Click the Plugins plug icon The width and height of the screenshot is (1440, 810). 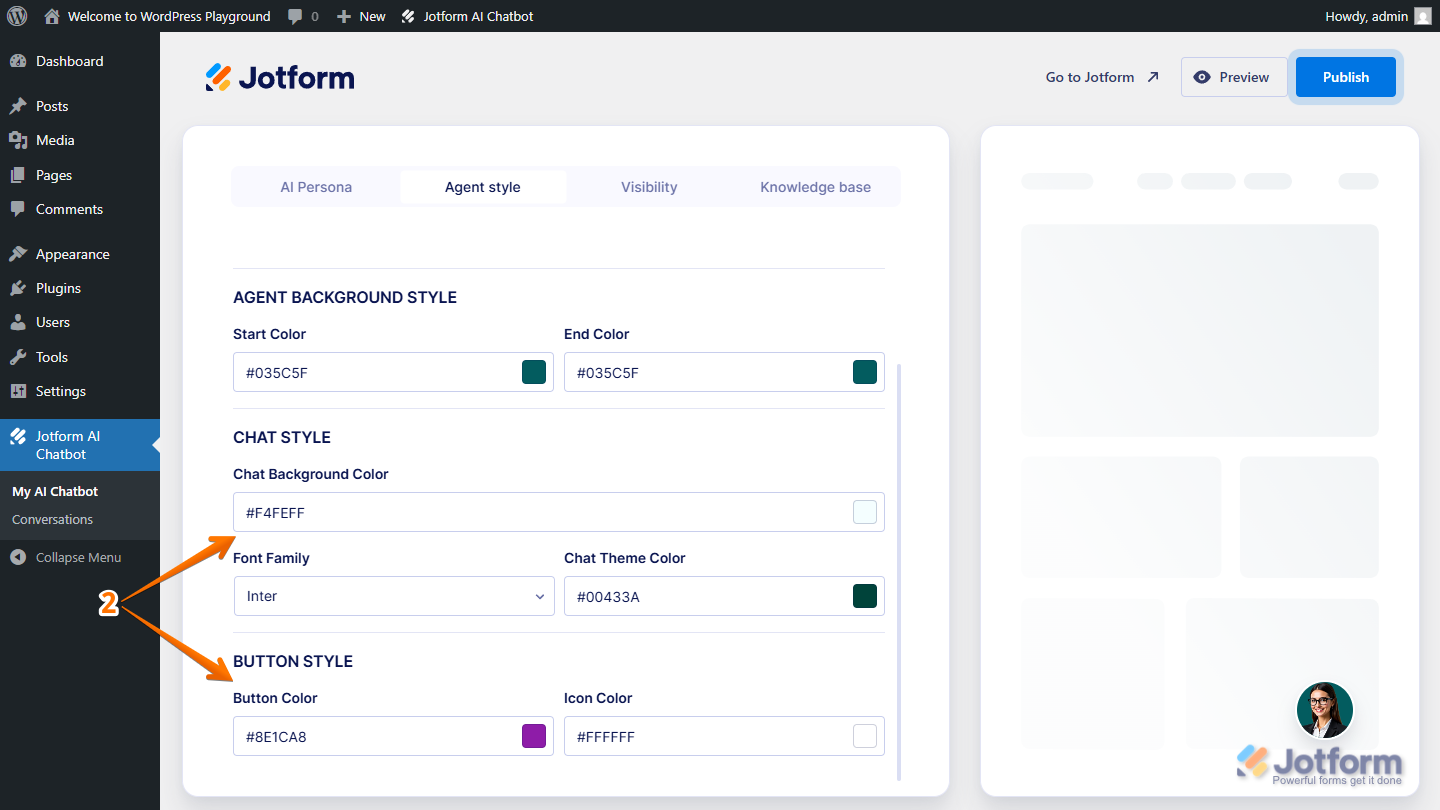(x=18, y=288)
